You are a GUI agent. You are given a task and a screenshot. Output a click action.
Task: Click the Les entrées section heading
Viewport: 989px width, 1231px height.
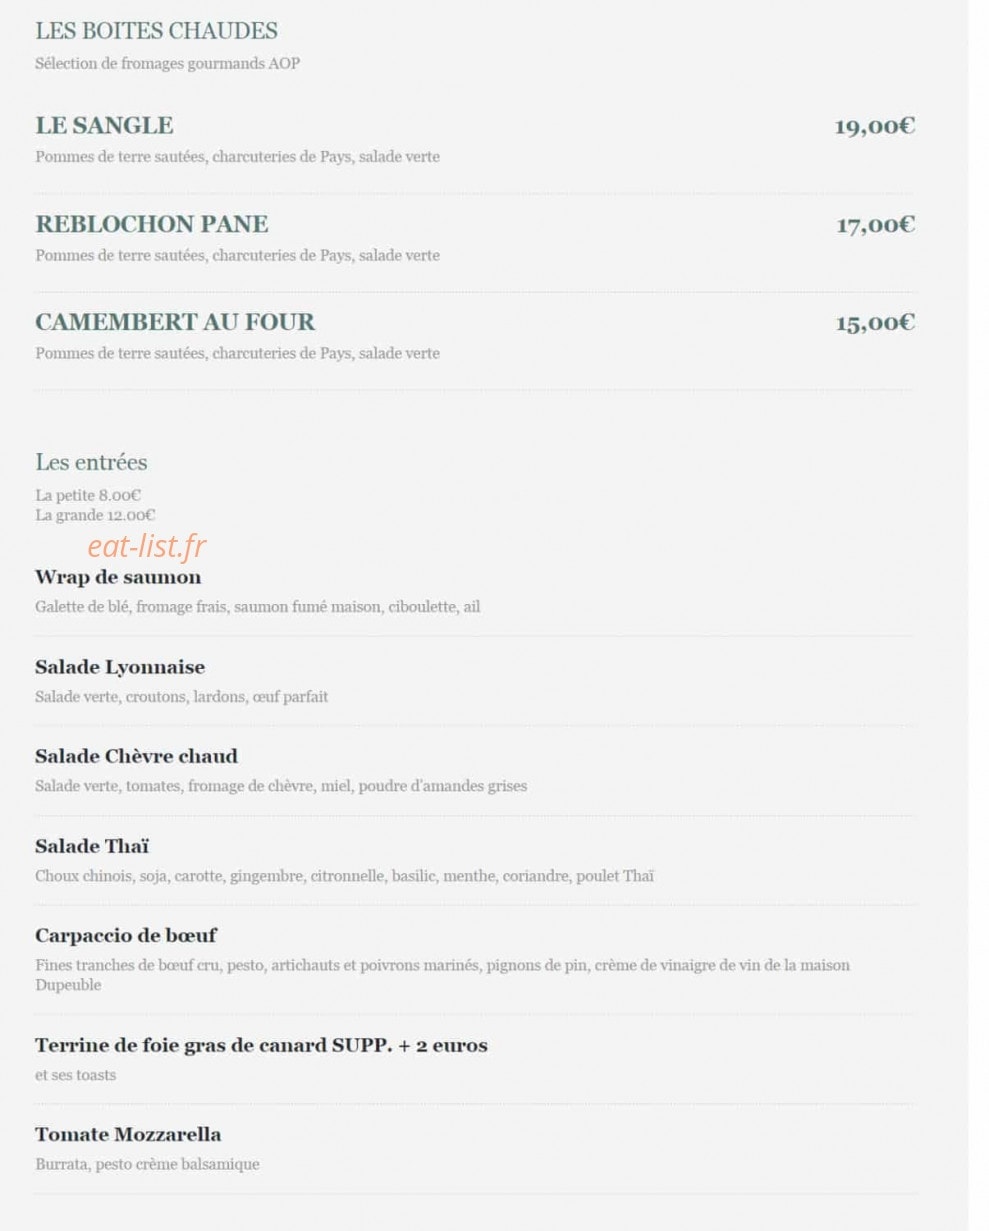pyautogui.click(x=91, y=462)
